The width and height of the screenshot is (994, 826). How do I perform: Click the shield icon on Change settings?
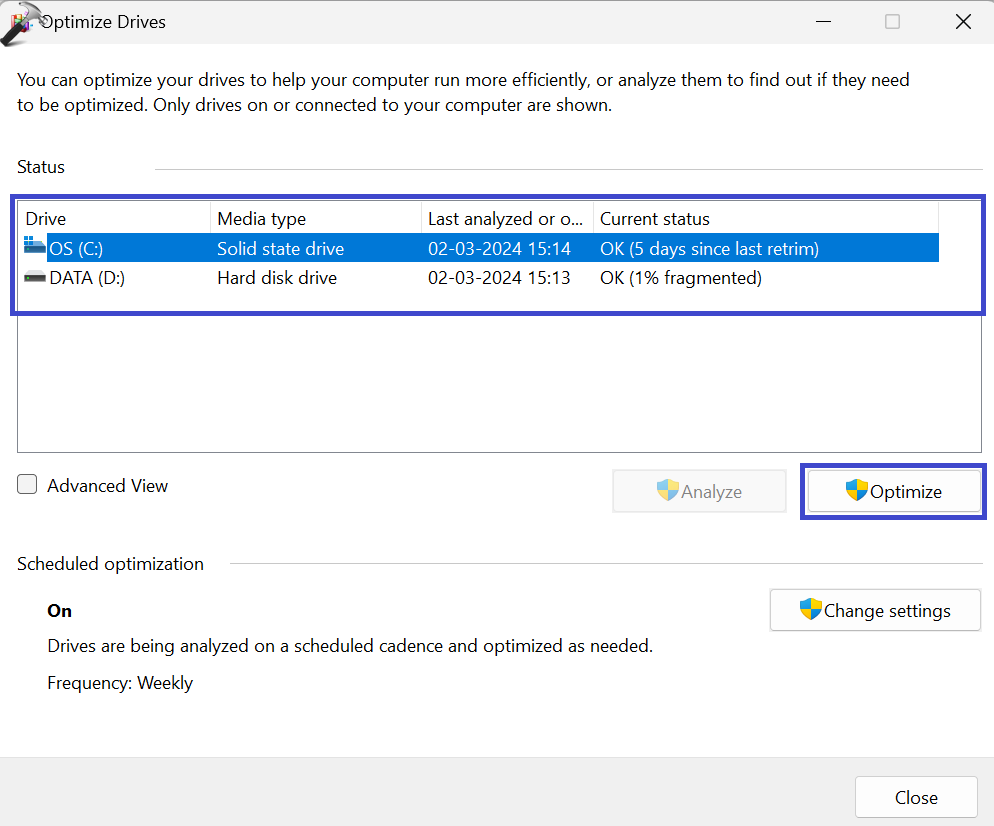810,609
